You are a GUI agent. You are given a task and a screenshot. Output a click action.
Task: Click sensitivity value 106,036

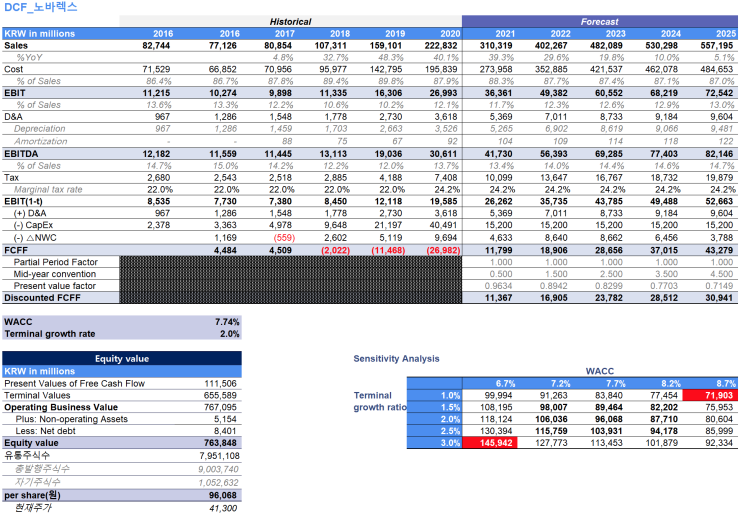(553, 419)
